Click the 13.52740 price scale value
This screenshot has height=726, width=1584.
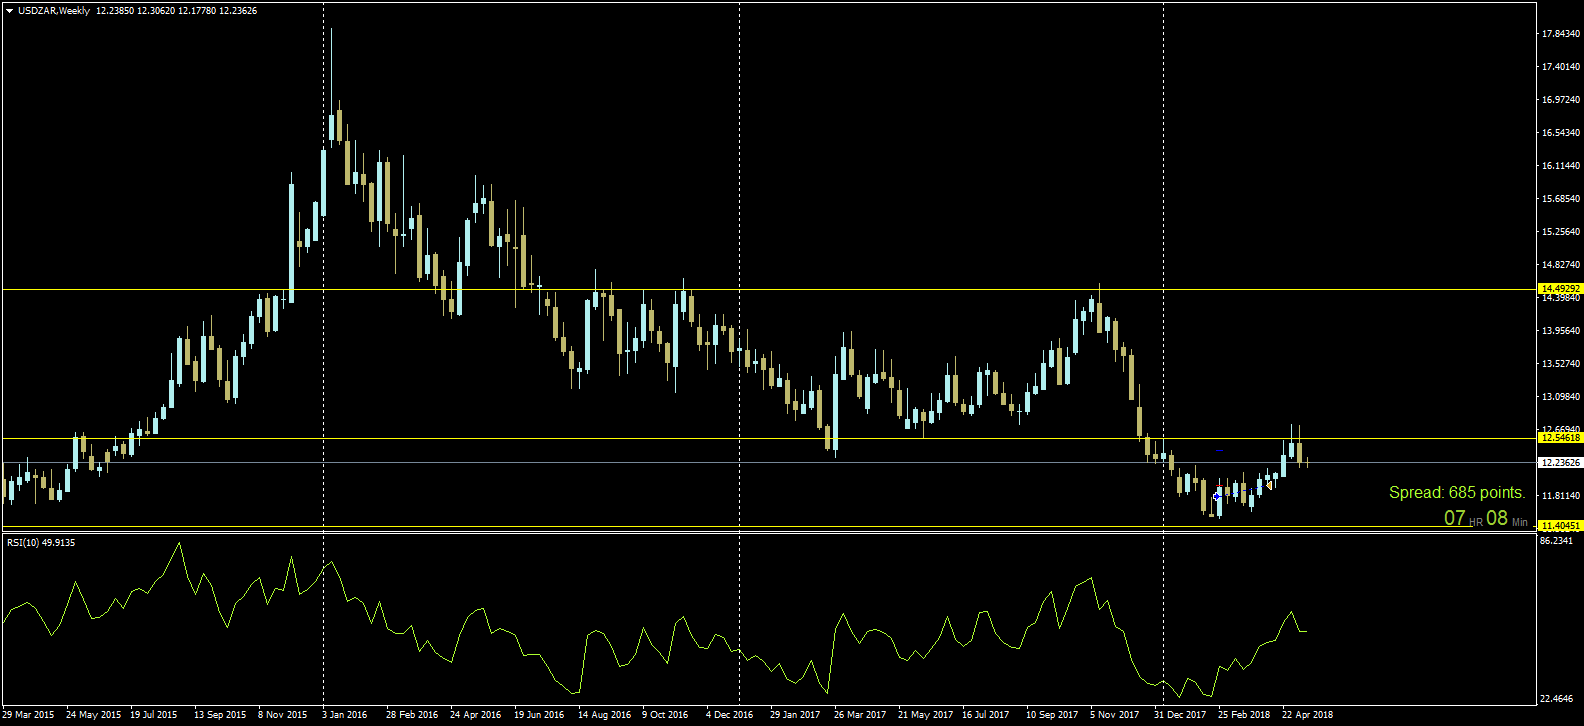click(x=1561, y=364)
